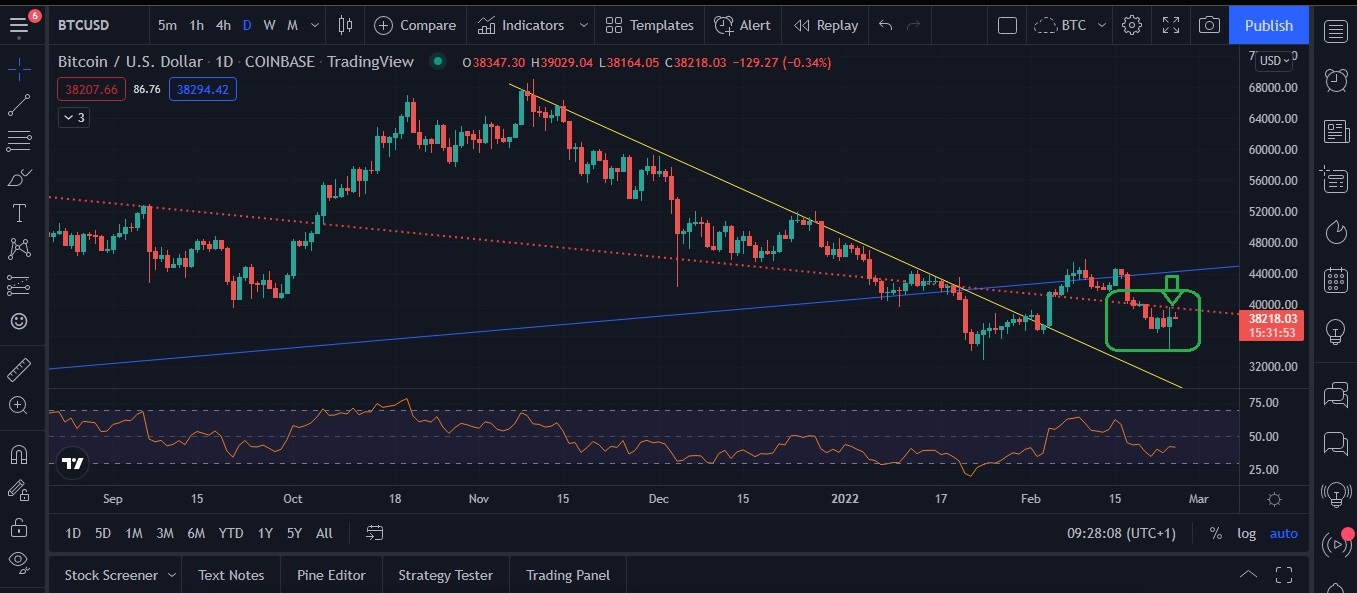This screenshot has width=1357, height=593.
Task: Open the Fibonacci retracement tools
Action: (x=19, y=141)
